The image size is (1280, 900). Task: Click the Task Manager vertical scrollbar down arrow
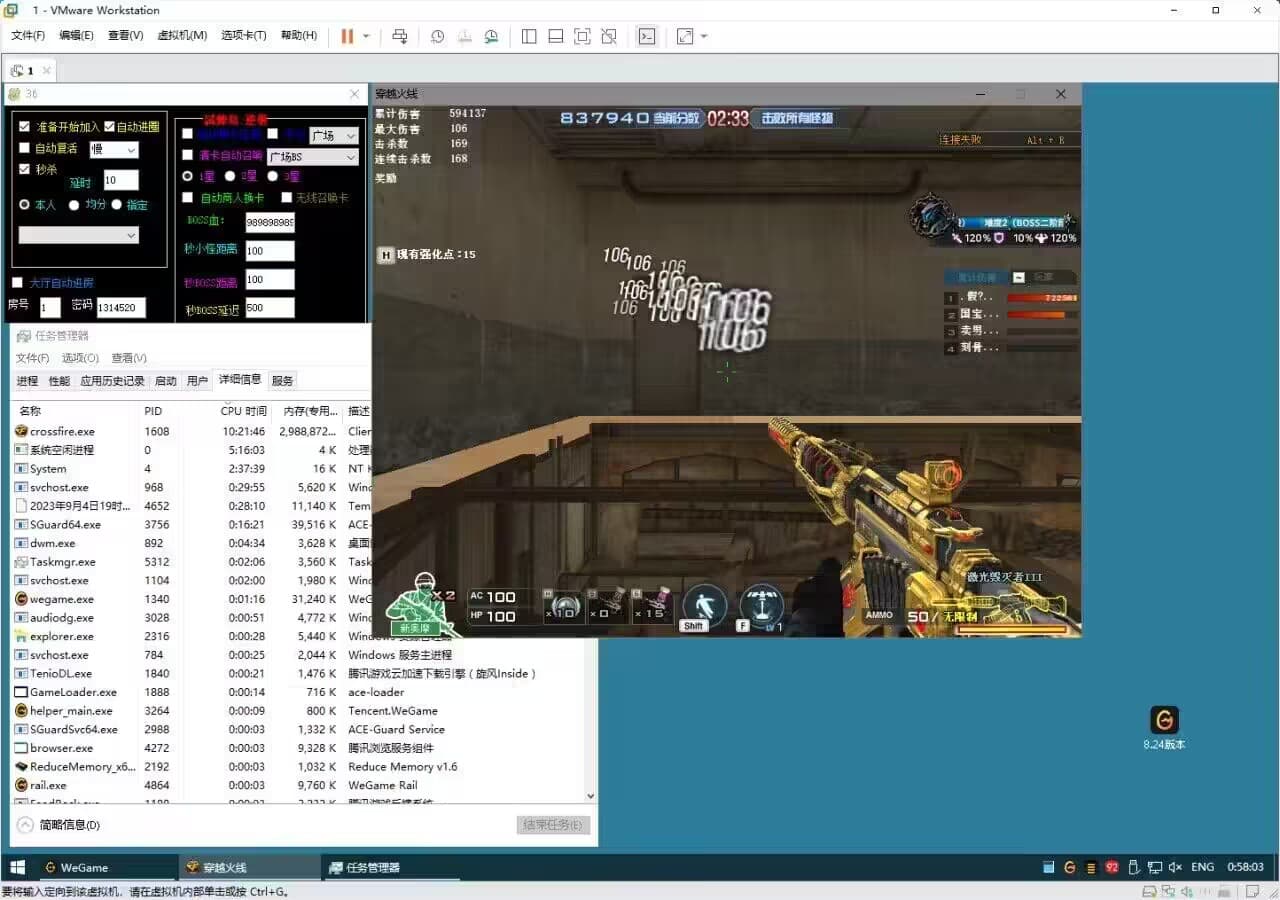tap(590, 796)
